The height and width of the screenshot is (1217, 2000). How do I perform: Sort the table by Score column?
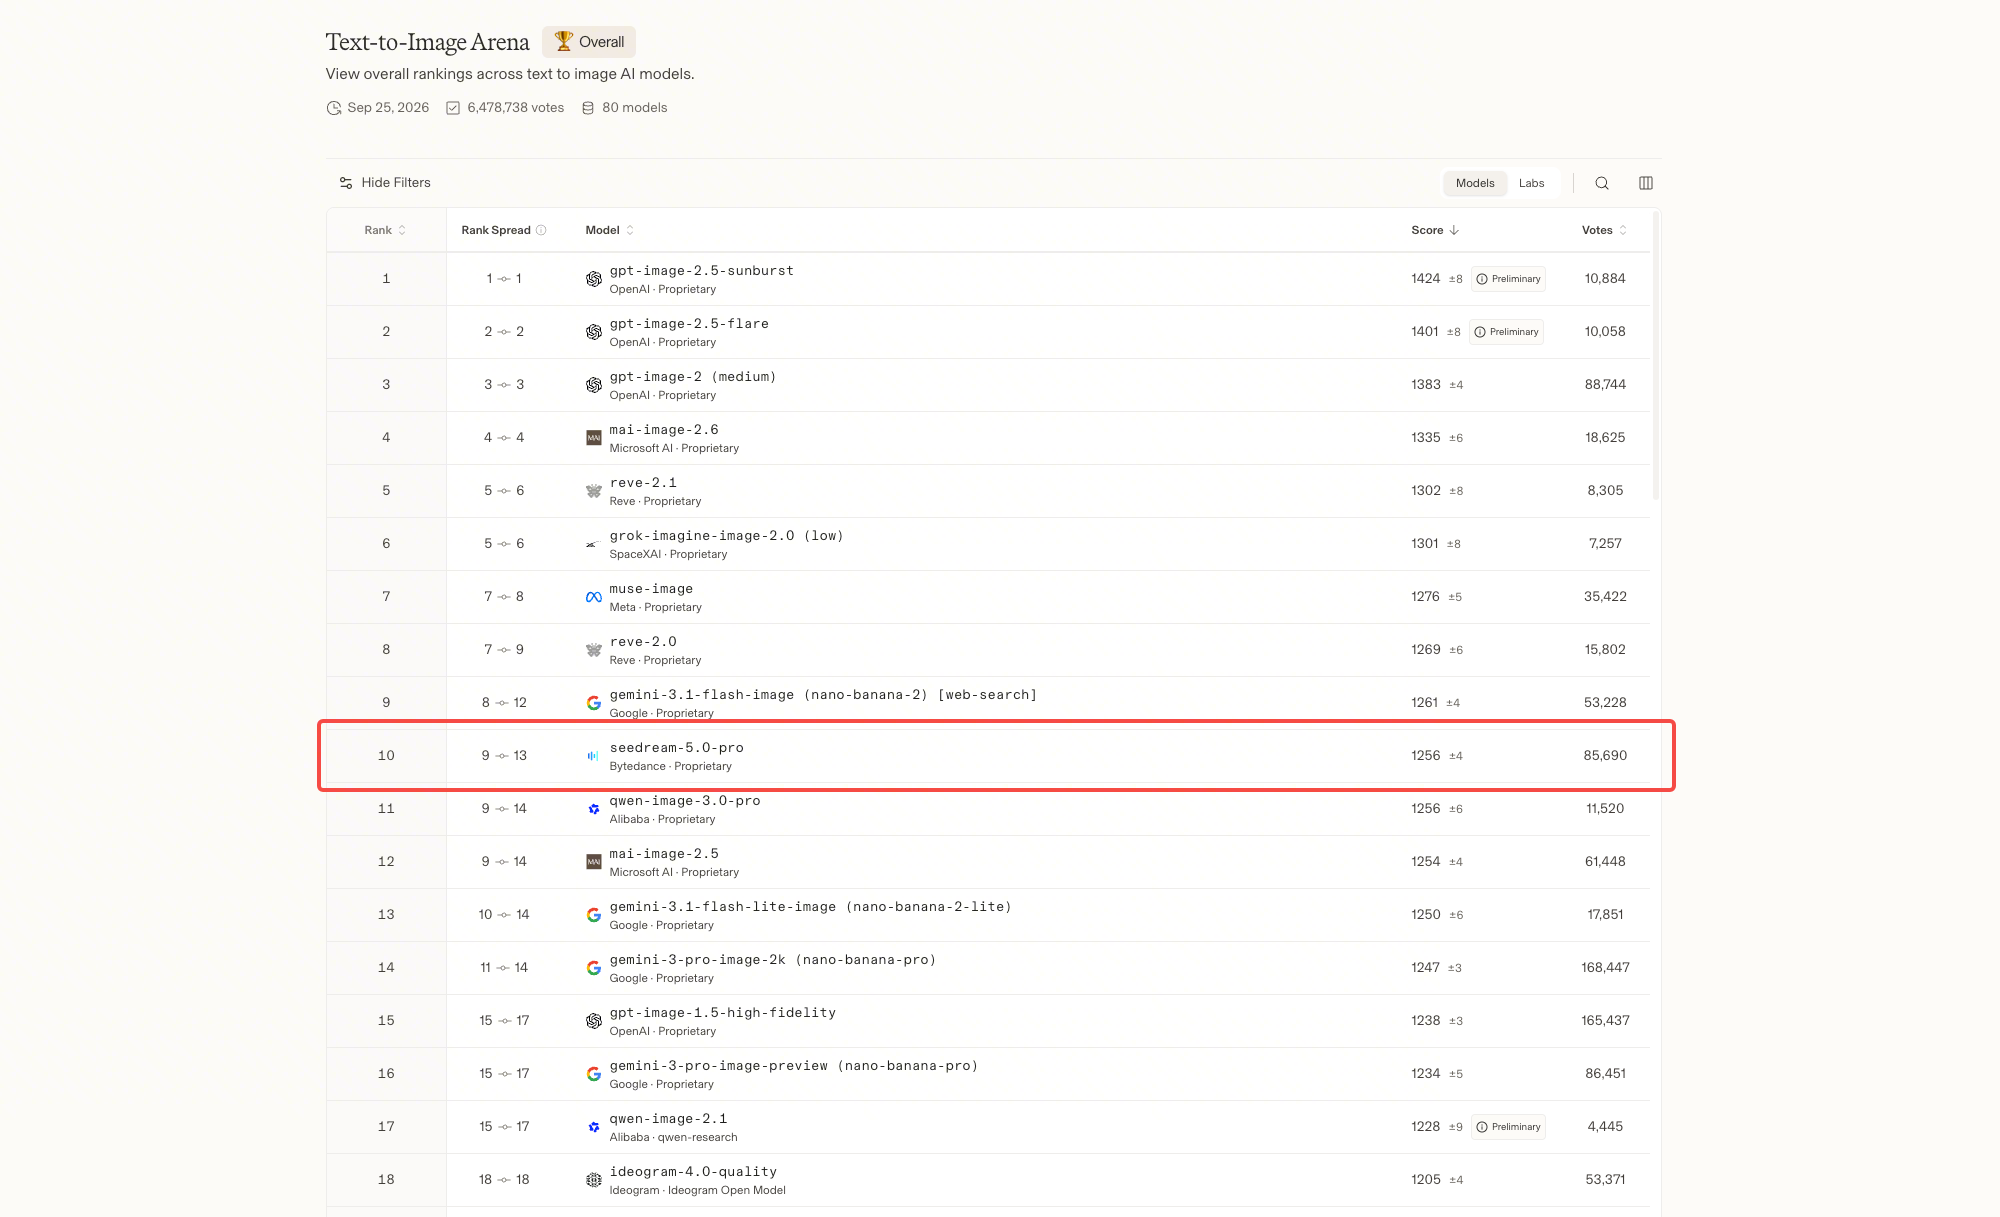pyautogui.click(x=1435, y=230)
